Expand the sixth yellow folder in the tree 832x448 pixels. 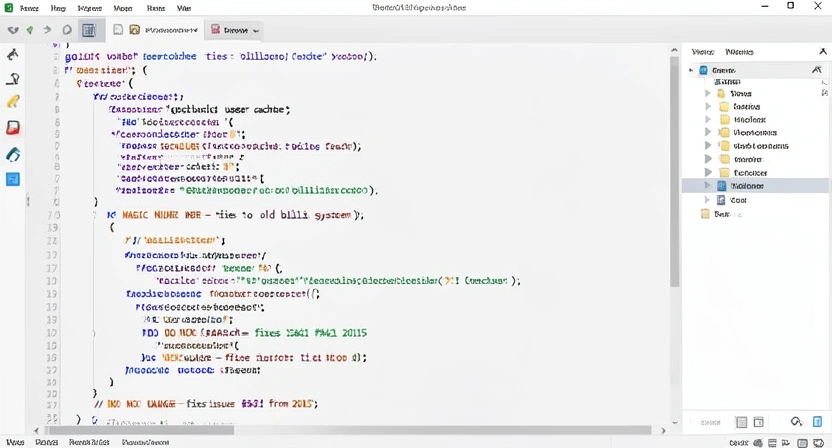point(707,159)
